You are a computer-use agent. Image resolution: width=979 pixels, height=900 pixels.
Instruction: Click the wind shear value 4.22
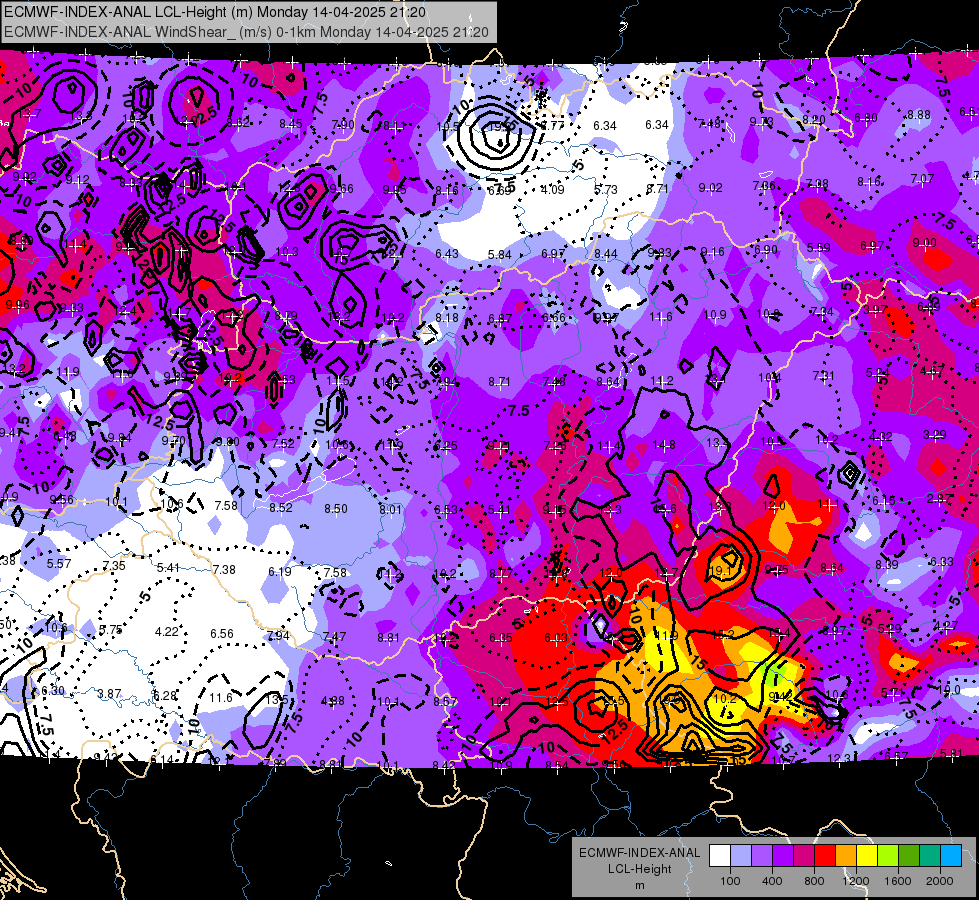coord(167,631)
